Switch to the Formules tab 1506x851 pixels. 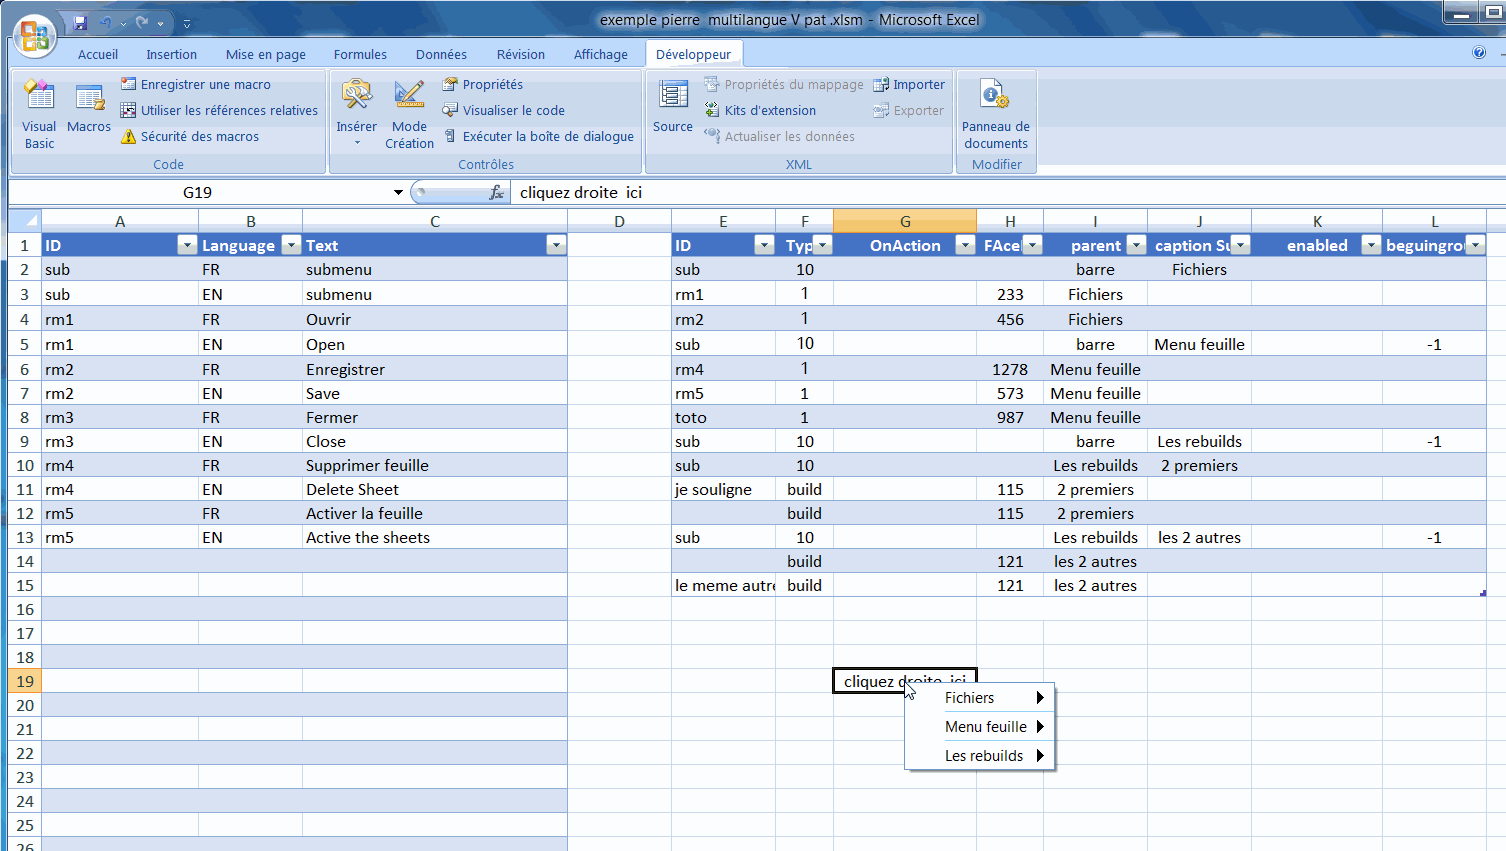tap(360, 54)
